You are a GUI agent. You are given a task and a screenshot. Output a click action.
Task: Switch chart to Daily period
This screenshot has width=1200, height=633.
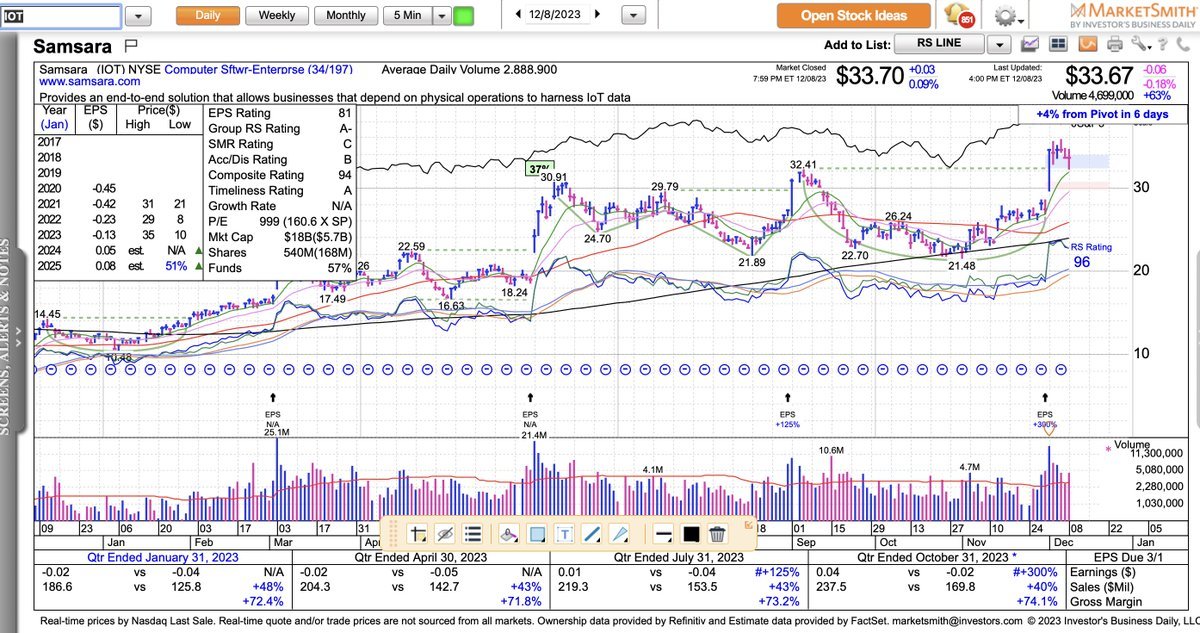pyautogui.click(x=208, y=16)
